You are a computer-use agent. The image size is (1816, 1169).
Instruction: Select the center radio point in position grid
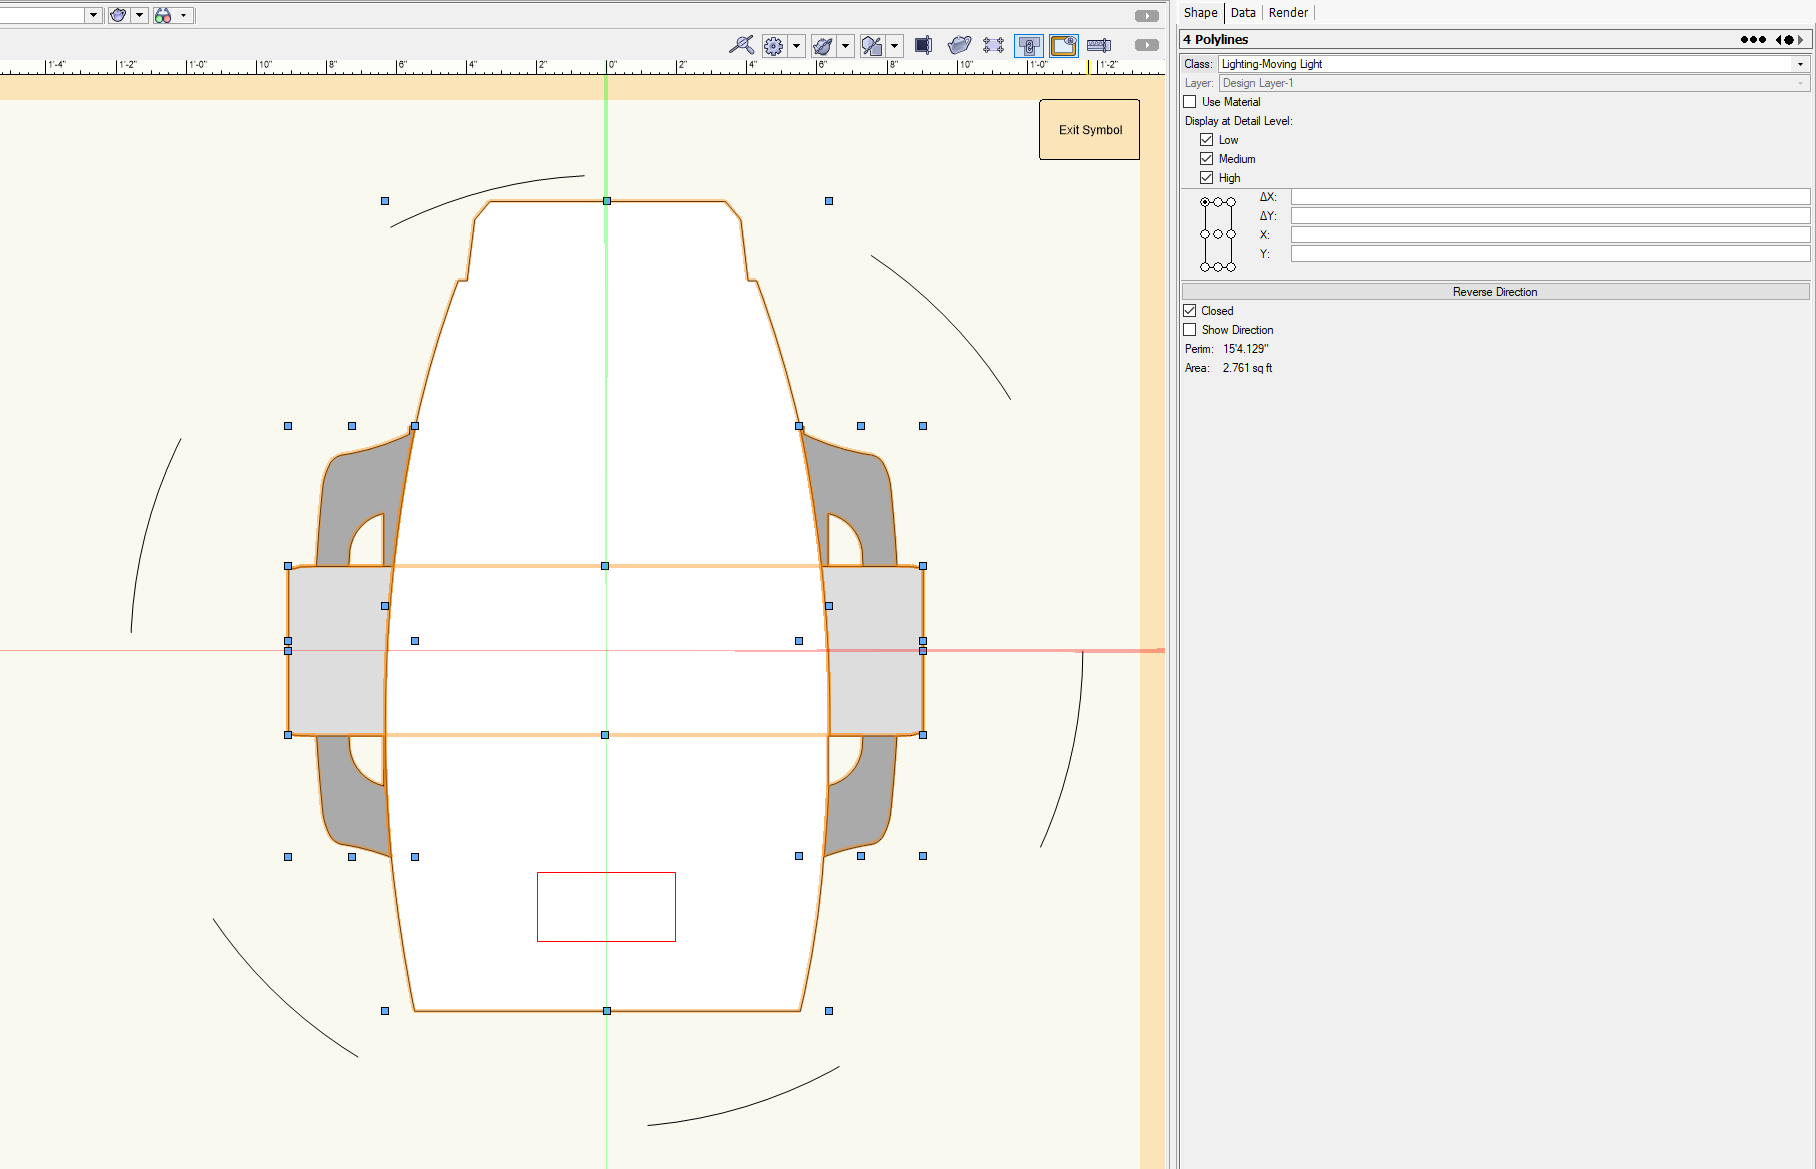coord(1218,234)
